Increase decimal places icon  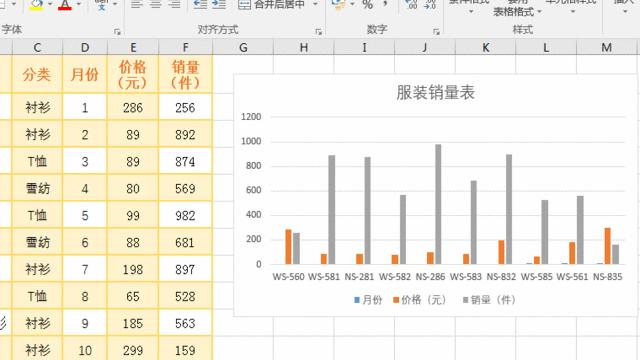(x=411, y=4)
